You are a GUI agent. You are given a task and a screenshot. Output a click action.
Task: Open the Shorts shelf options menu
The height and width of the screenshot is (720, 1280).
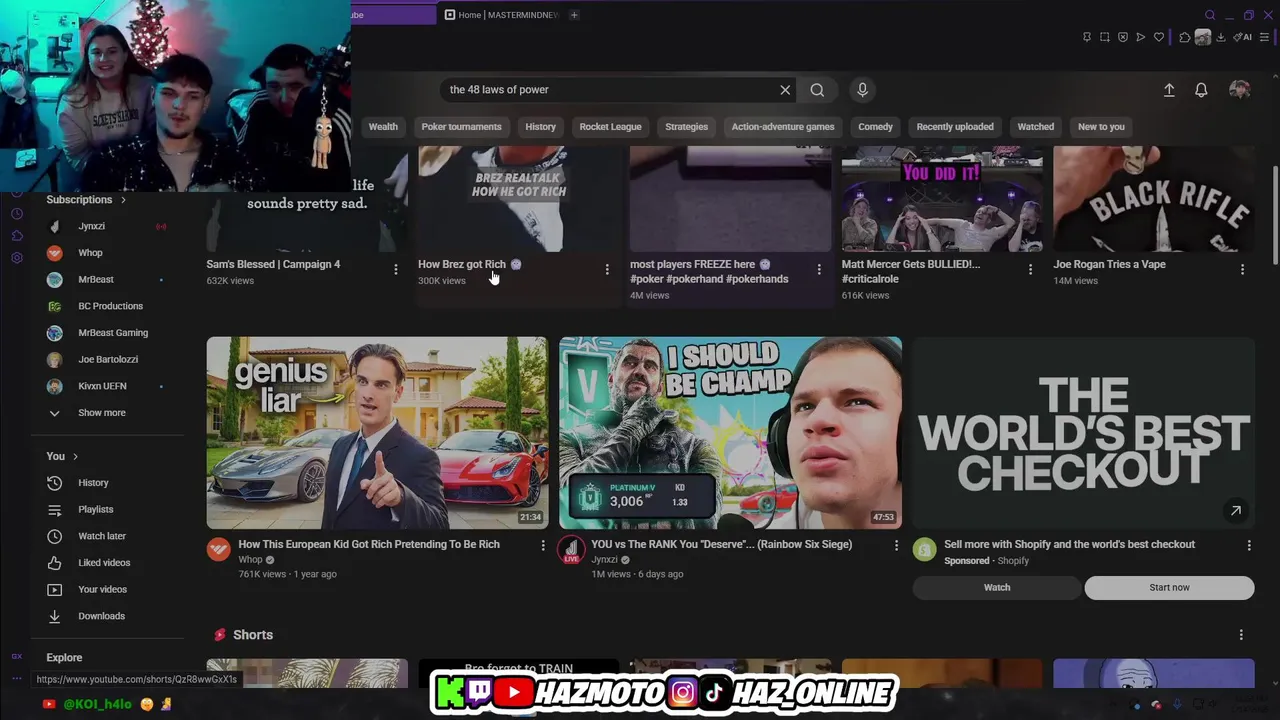[1241, 635]
